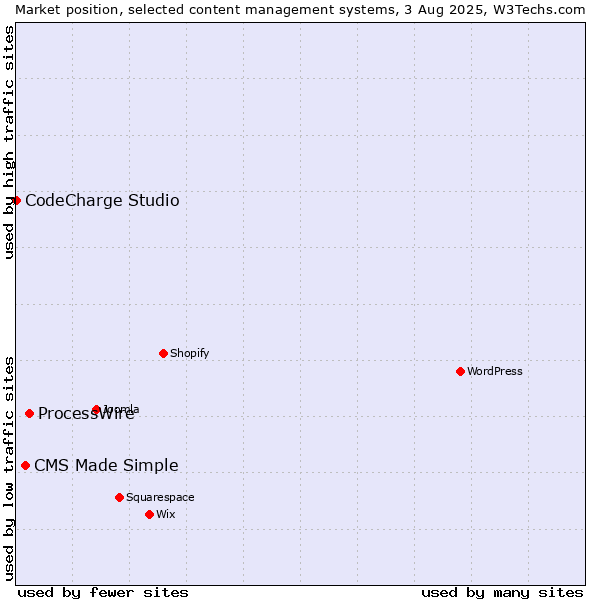Image resolution: width=600 pixels, height=600 pixels.
Task: Click the Joomla red marker
Action: pyautogui.click(x=96, y=409)
